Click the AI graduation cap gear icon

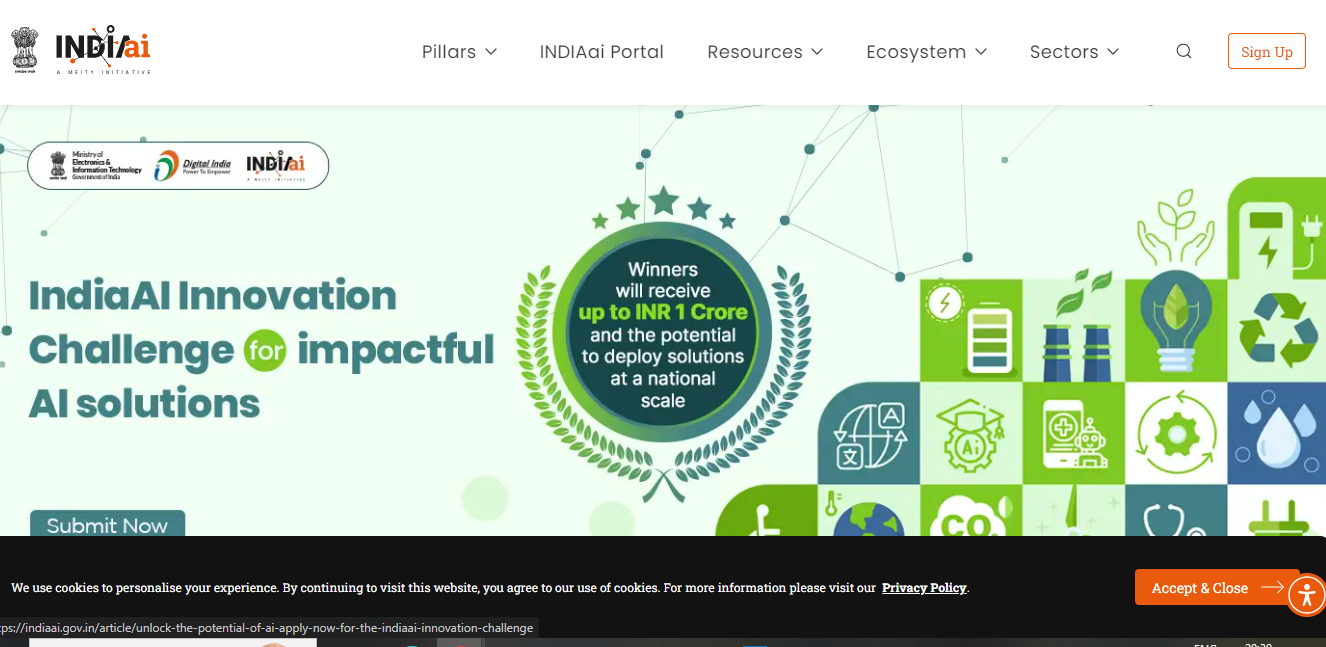[x=970, y=434]
